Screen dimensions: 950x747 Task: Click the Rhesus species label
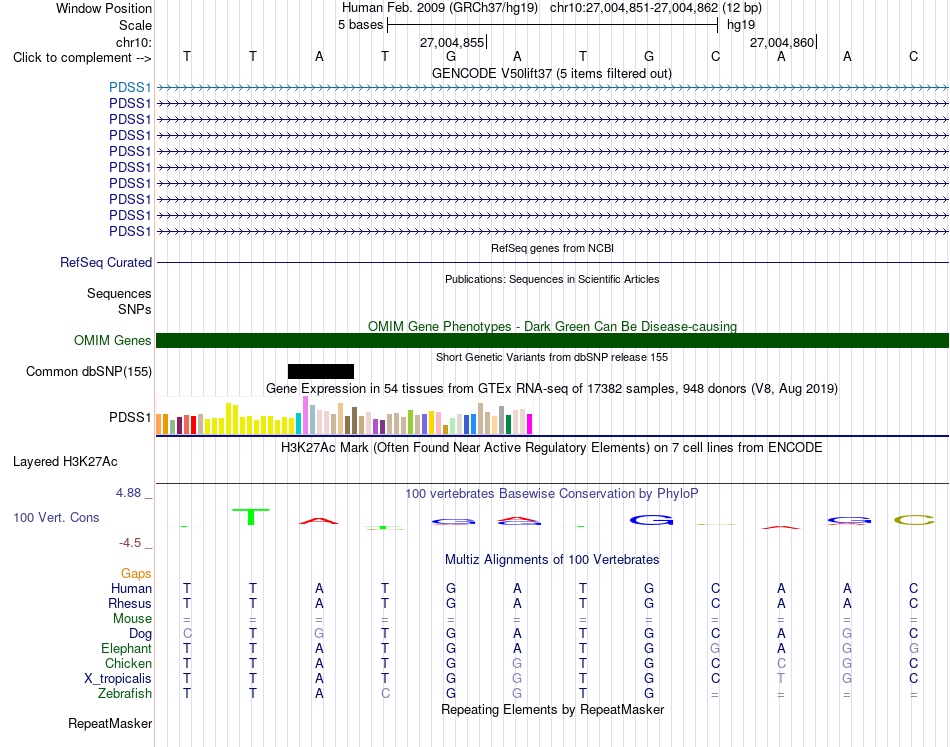130,603
